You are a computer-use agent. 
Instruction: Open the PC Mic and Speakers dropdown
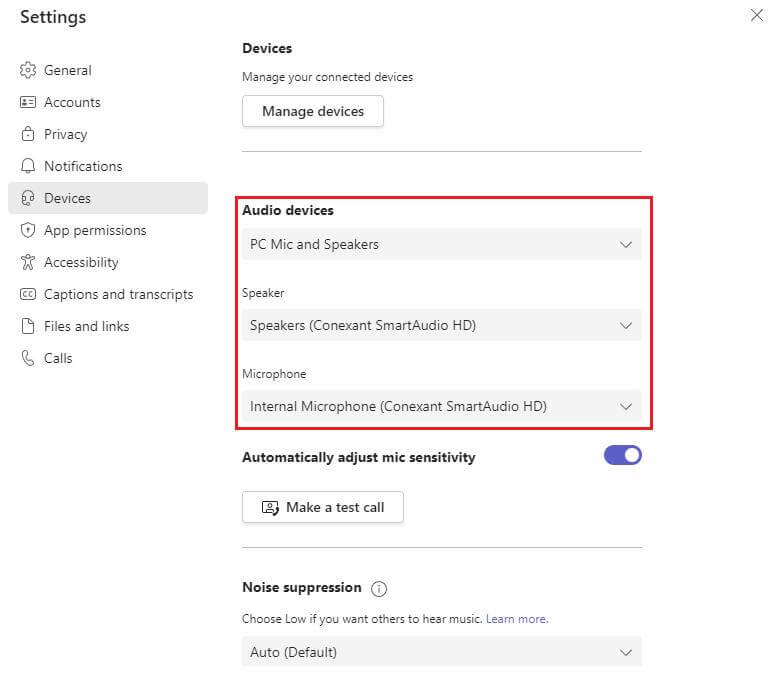442,244
